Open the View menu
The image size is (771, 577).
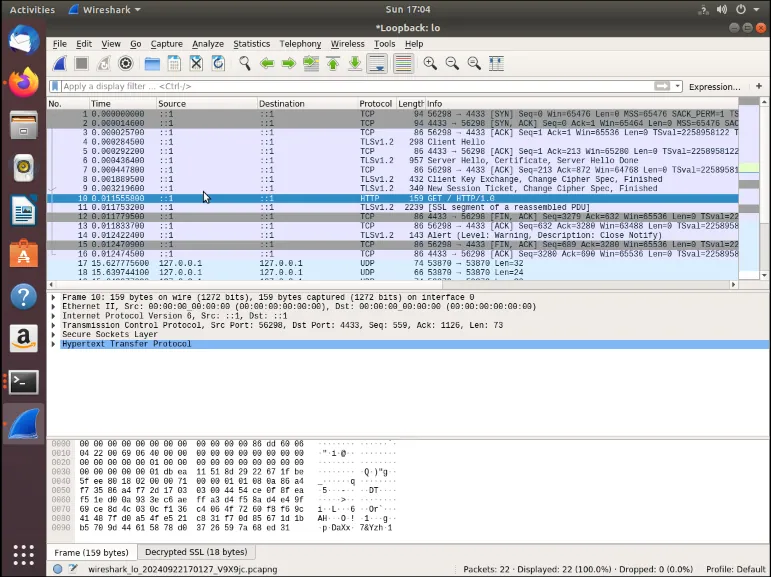tap(111, 44)
